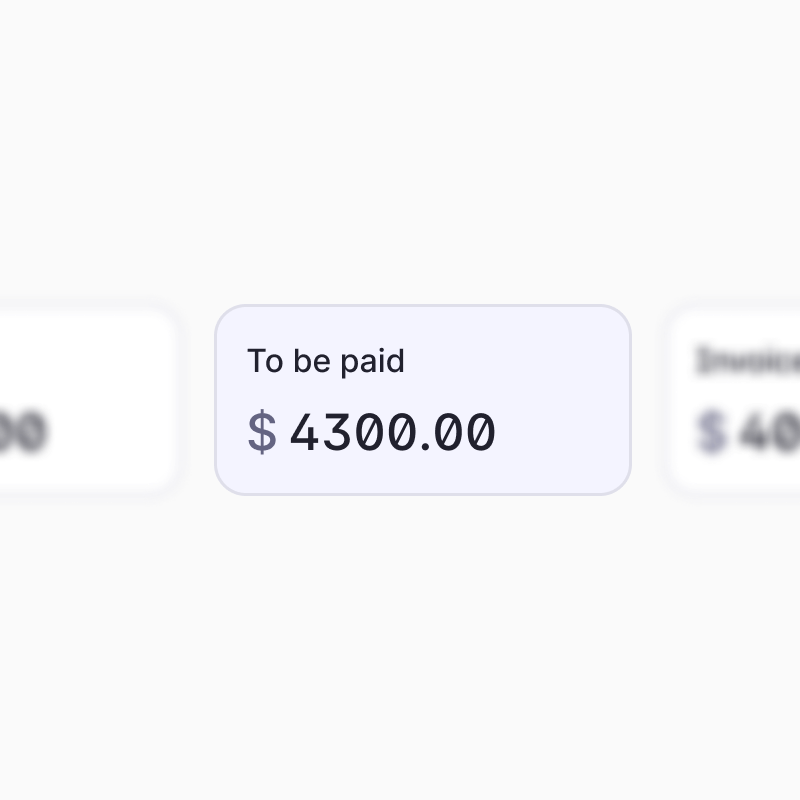This screenshot has height=800, width=800.
Task: Click the blurred Invoice title text
Action: [748, 360]
